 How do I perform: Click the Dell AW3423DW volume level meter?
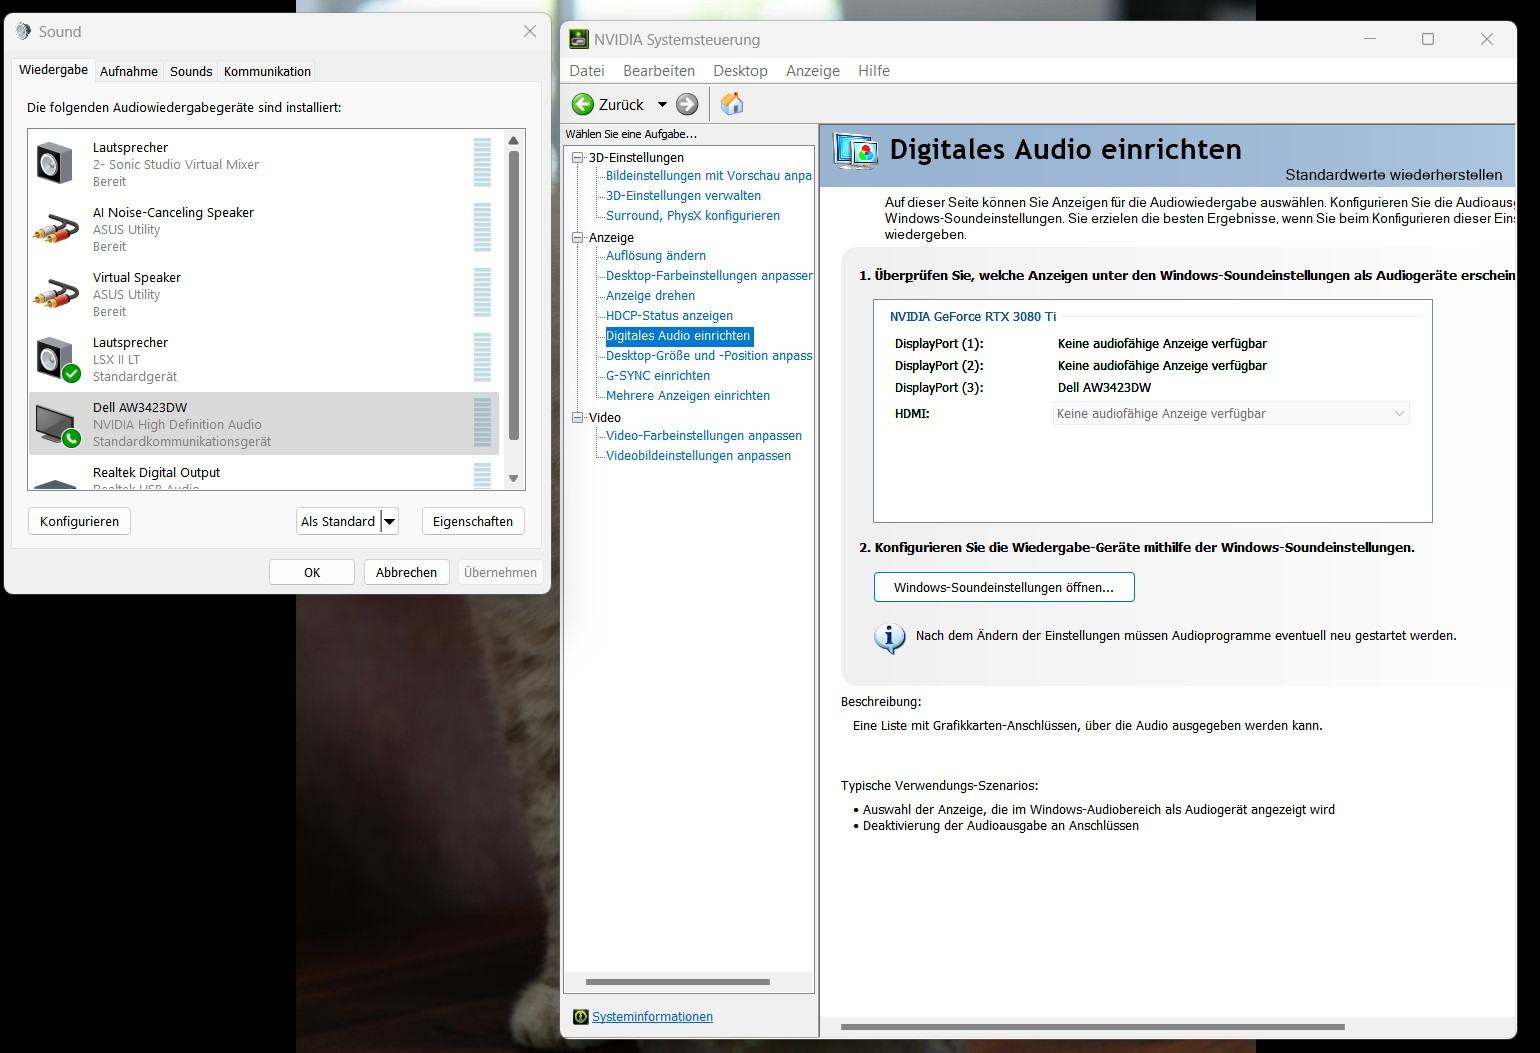coord(482,423)
